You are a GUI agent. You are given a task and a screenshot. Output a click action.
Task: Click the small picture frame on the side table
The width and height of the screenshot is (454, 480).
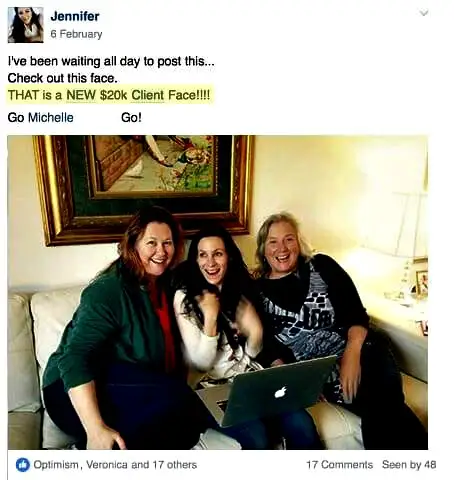pos(421,283)
